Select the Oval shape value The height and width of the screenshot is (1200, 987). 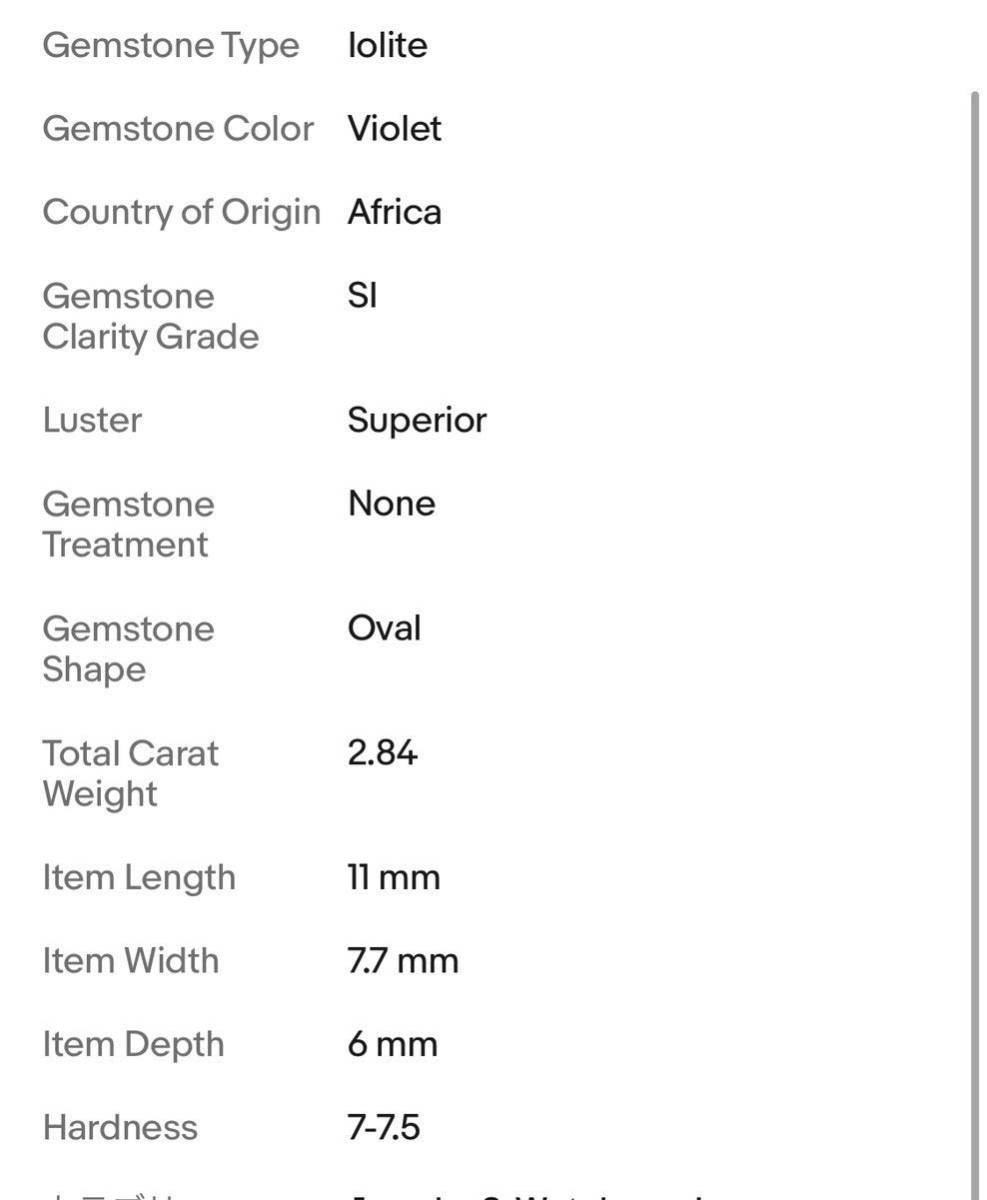pyautogui.click(x=384, y=629)
